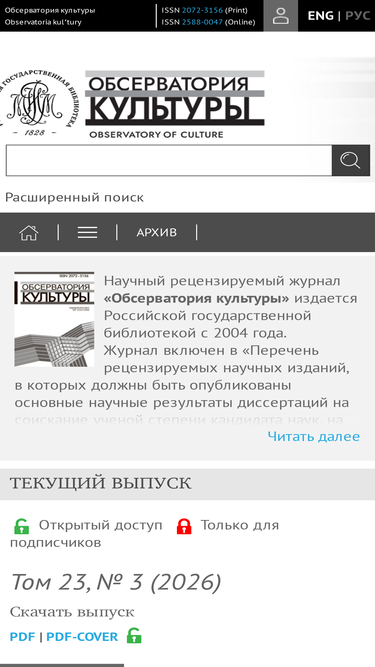Go to the home icon in navigation bar
The height and width of the screenshot is (667, 375).
point(28,233)
